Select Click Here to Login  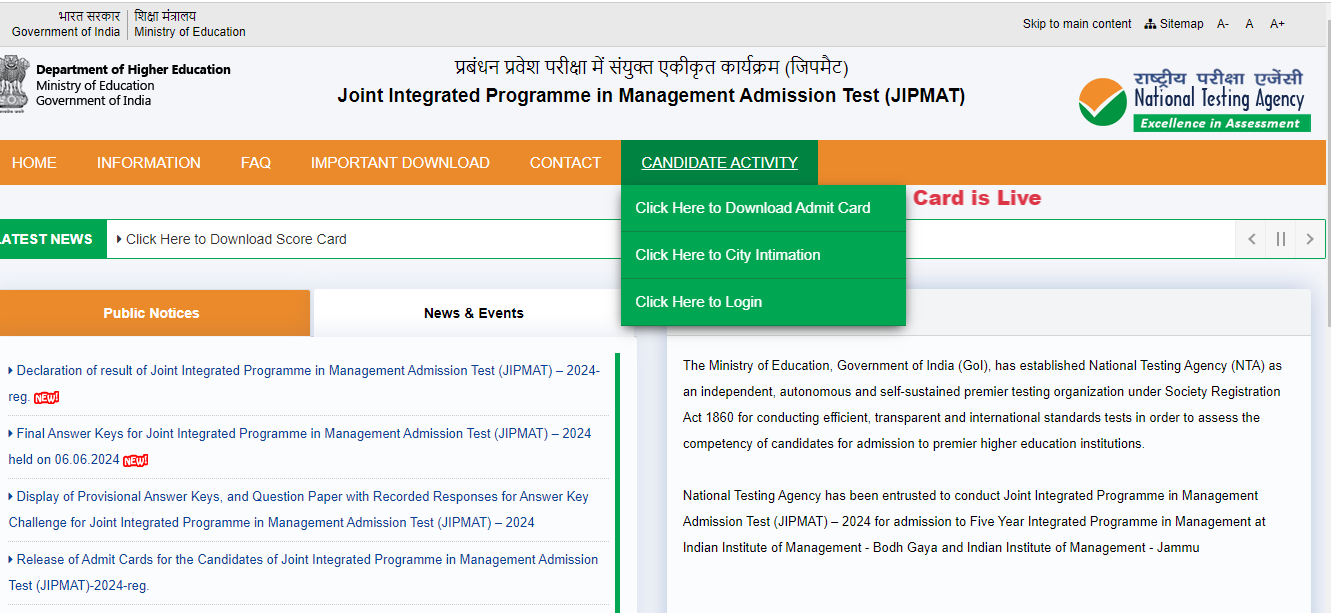click(763, 302)
